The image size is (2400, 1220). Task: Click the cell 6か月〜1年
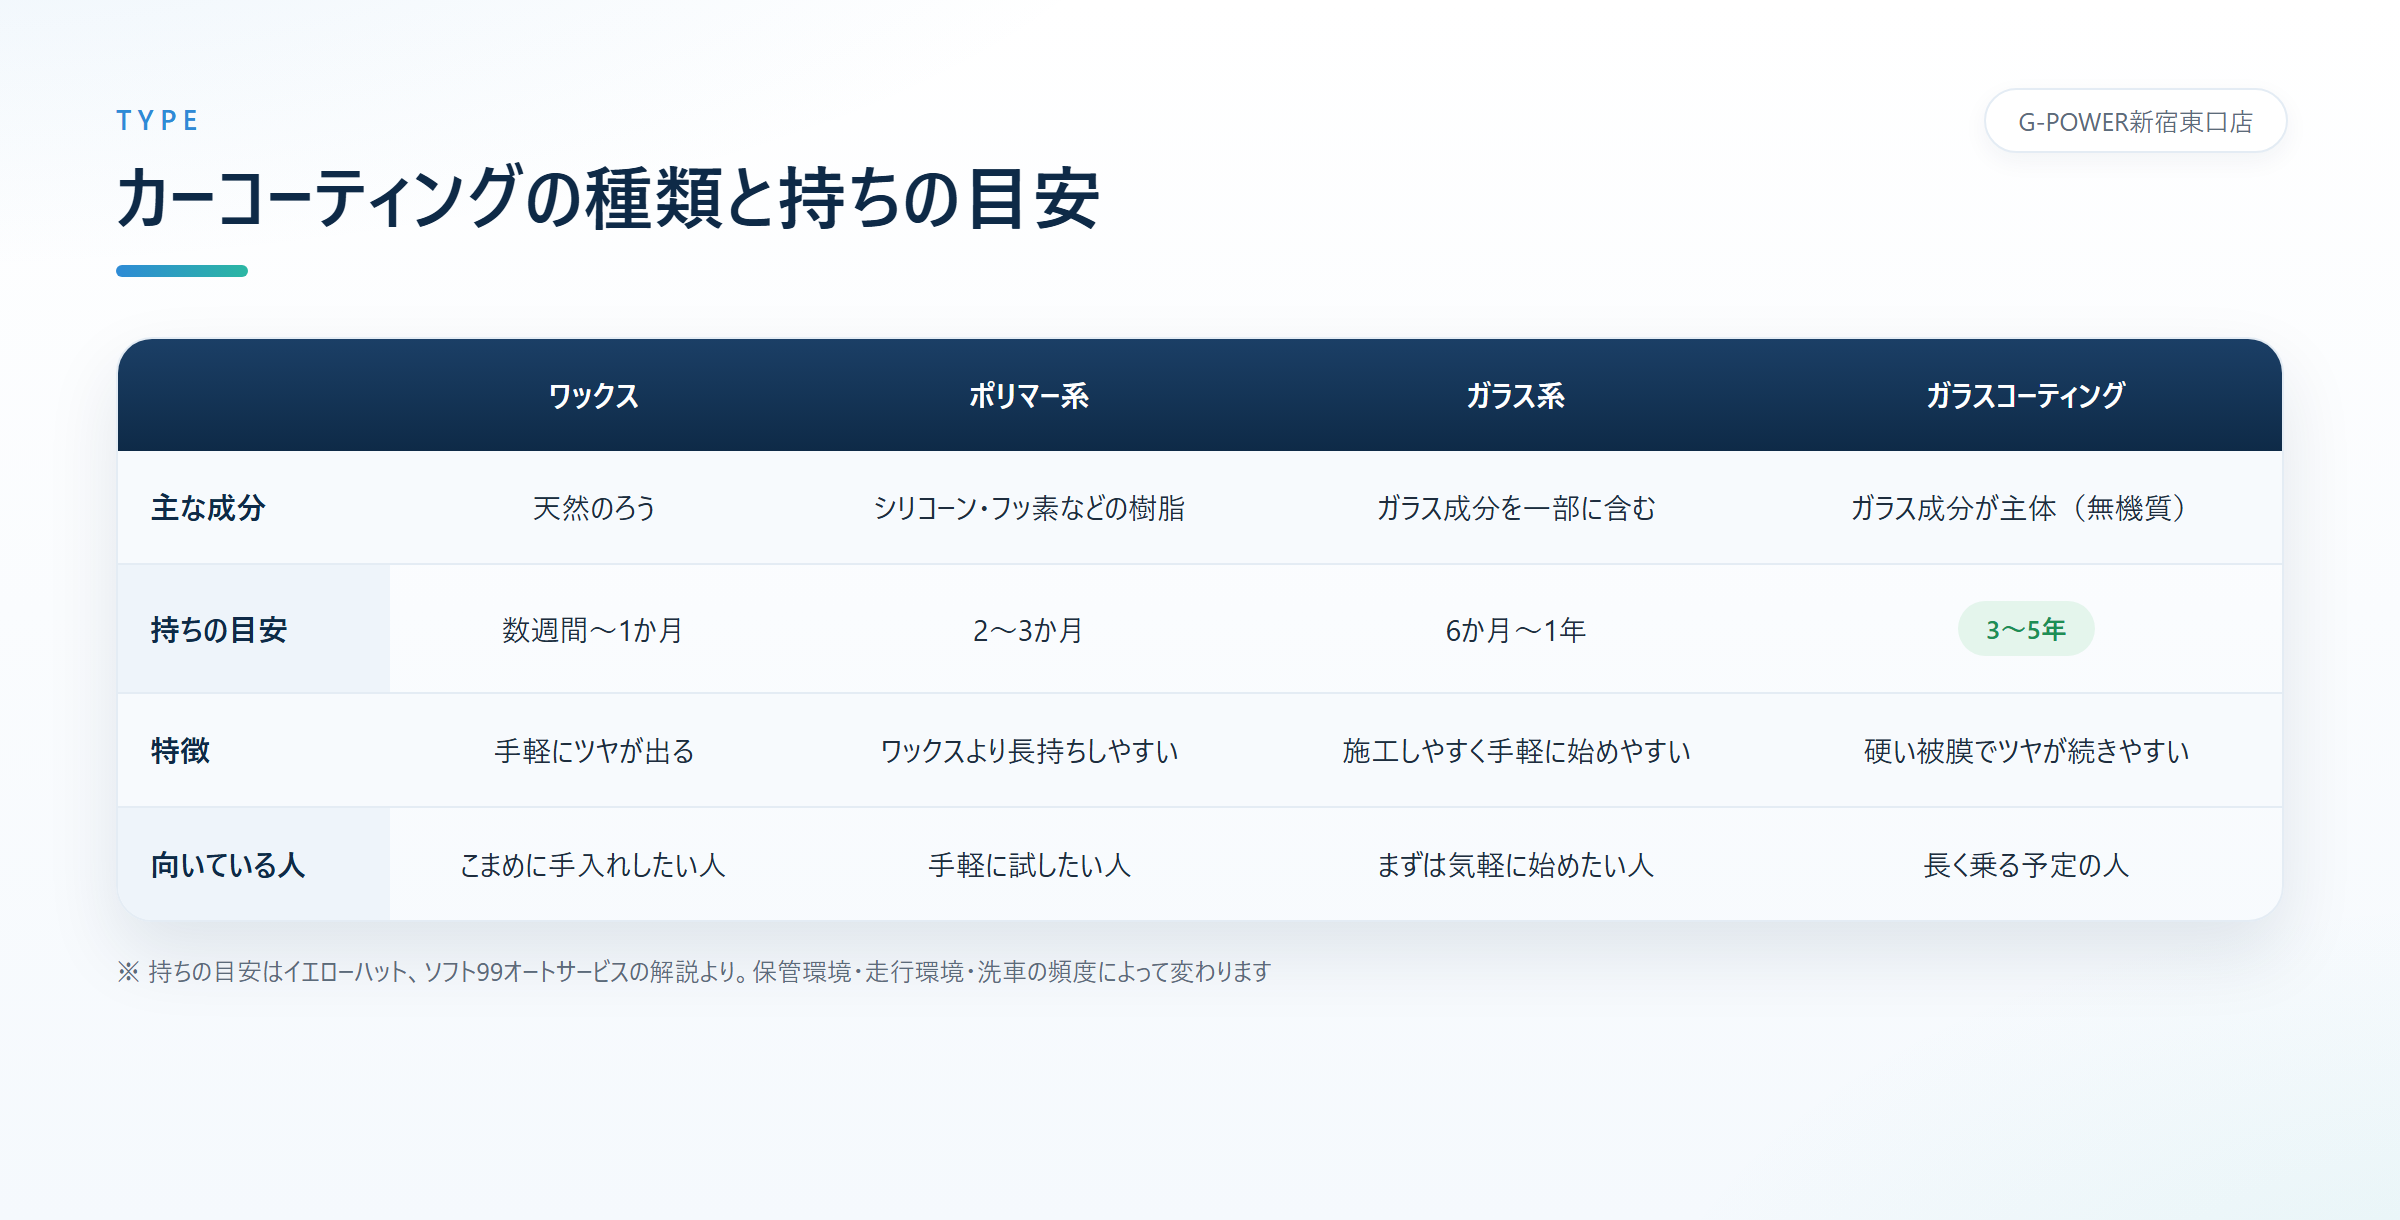click(1515, 630)
